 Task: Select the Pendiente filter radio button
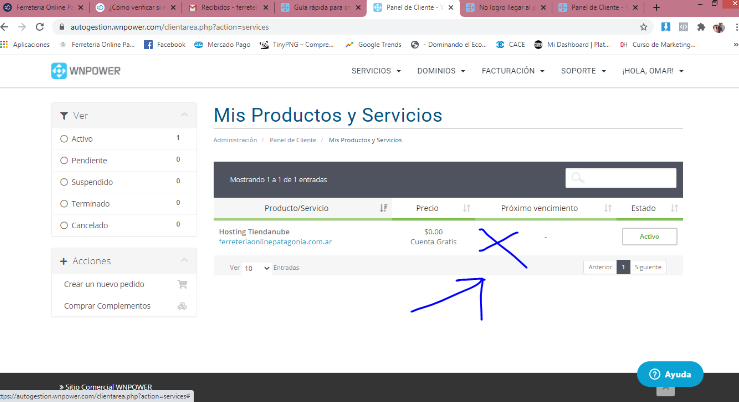tap(65, 160)
